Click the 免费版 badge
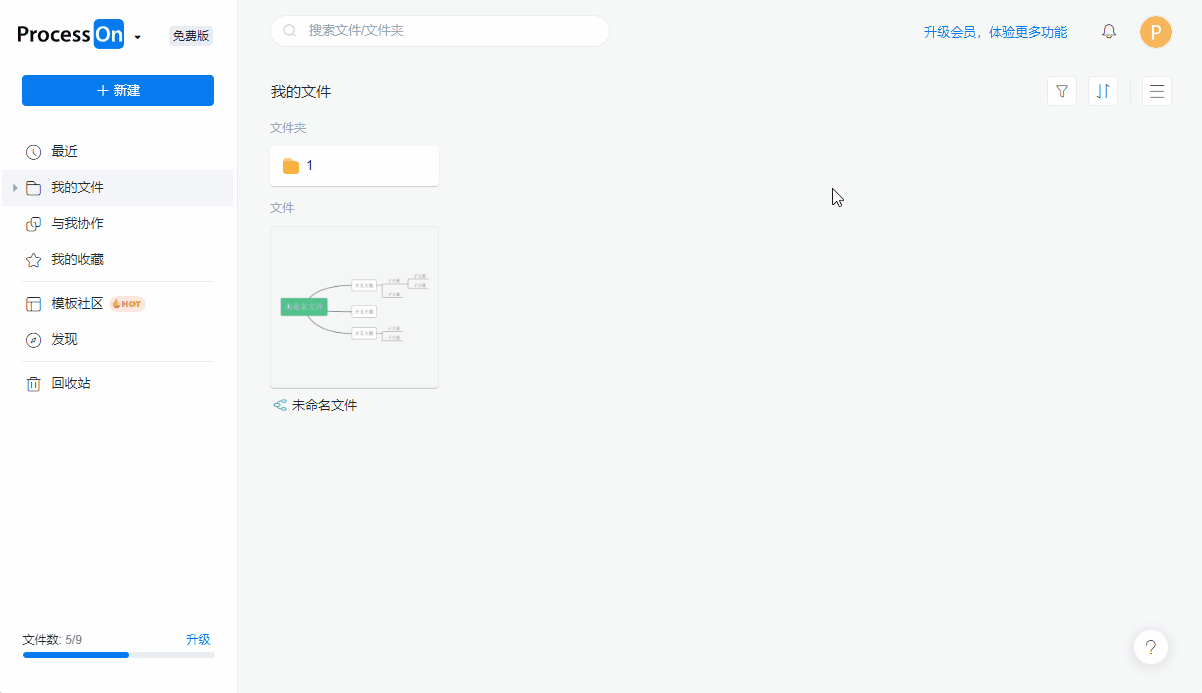Image resolution: width=1202 pixels, height=693 pixels. (x=191, y=36)
